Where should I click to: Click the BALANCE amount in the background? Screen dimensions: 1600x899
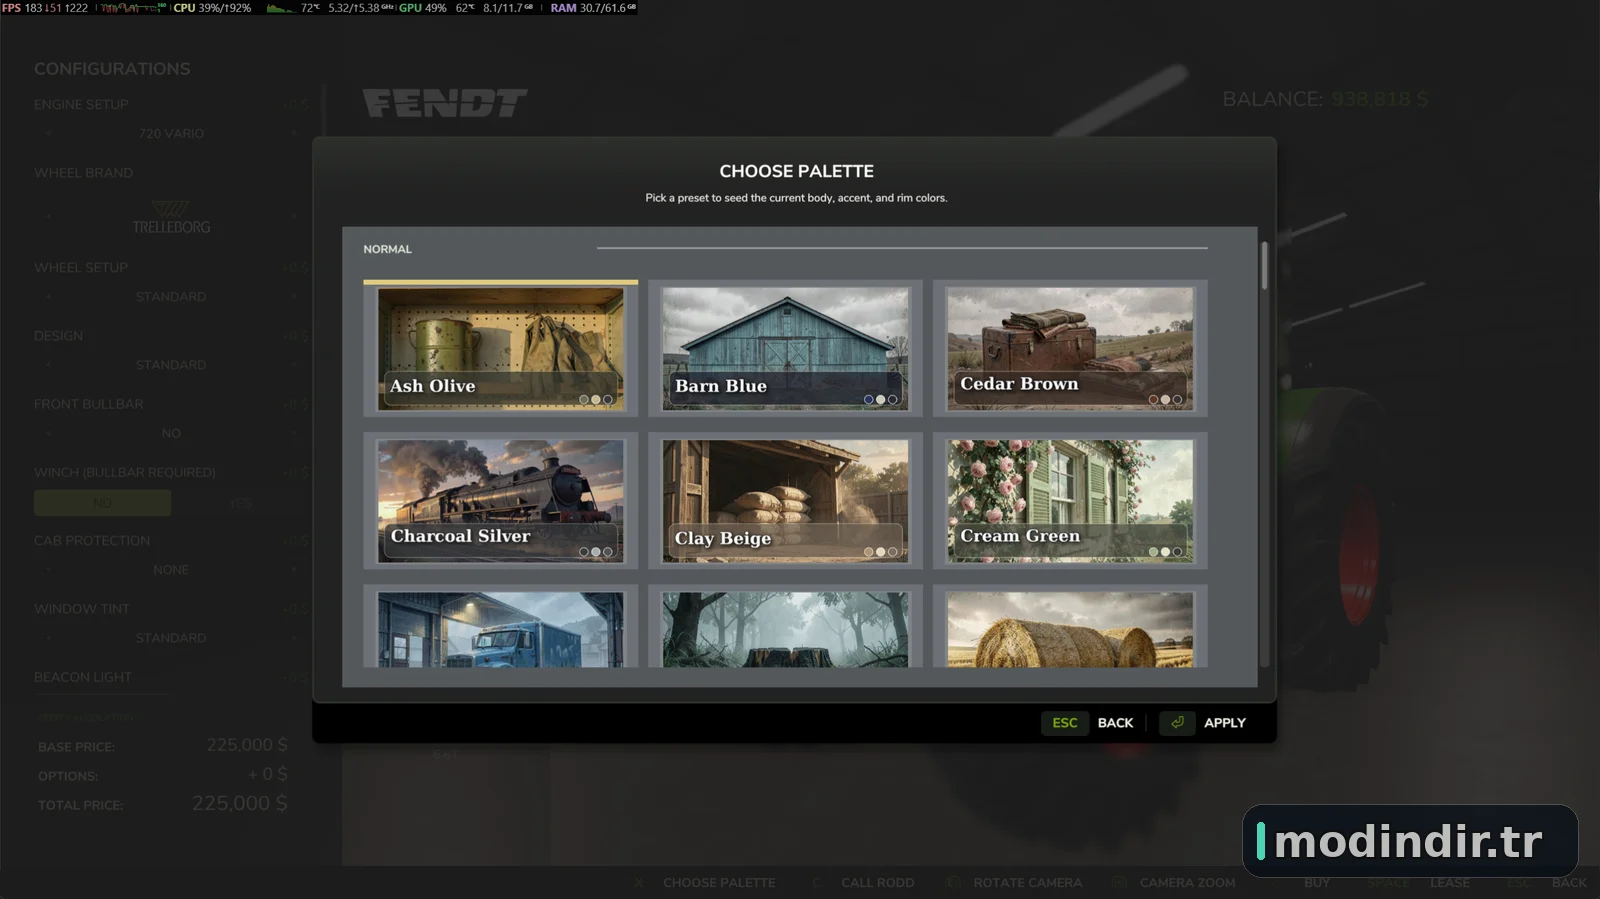click(1379, 99)
